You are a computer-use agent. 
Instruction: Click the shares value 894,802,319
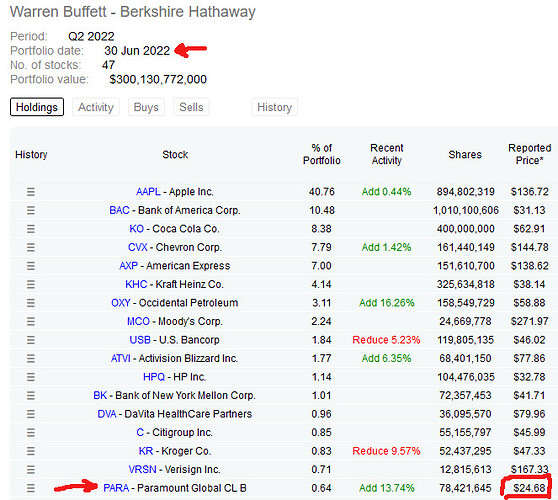[x=465, y=192]
